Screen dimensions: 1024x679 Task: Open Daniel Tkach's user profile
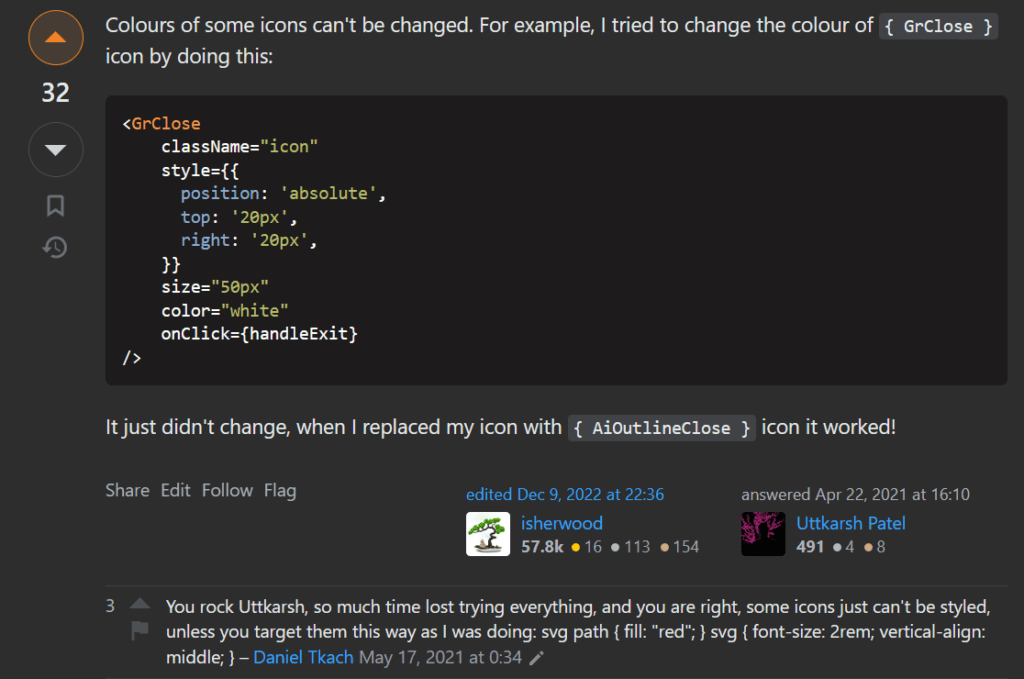tap(303, 658)
